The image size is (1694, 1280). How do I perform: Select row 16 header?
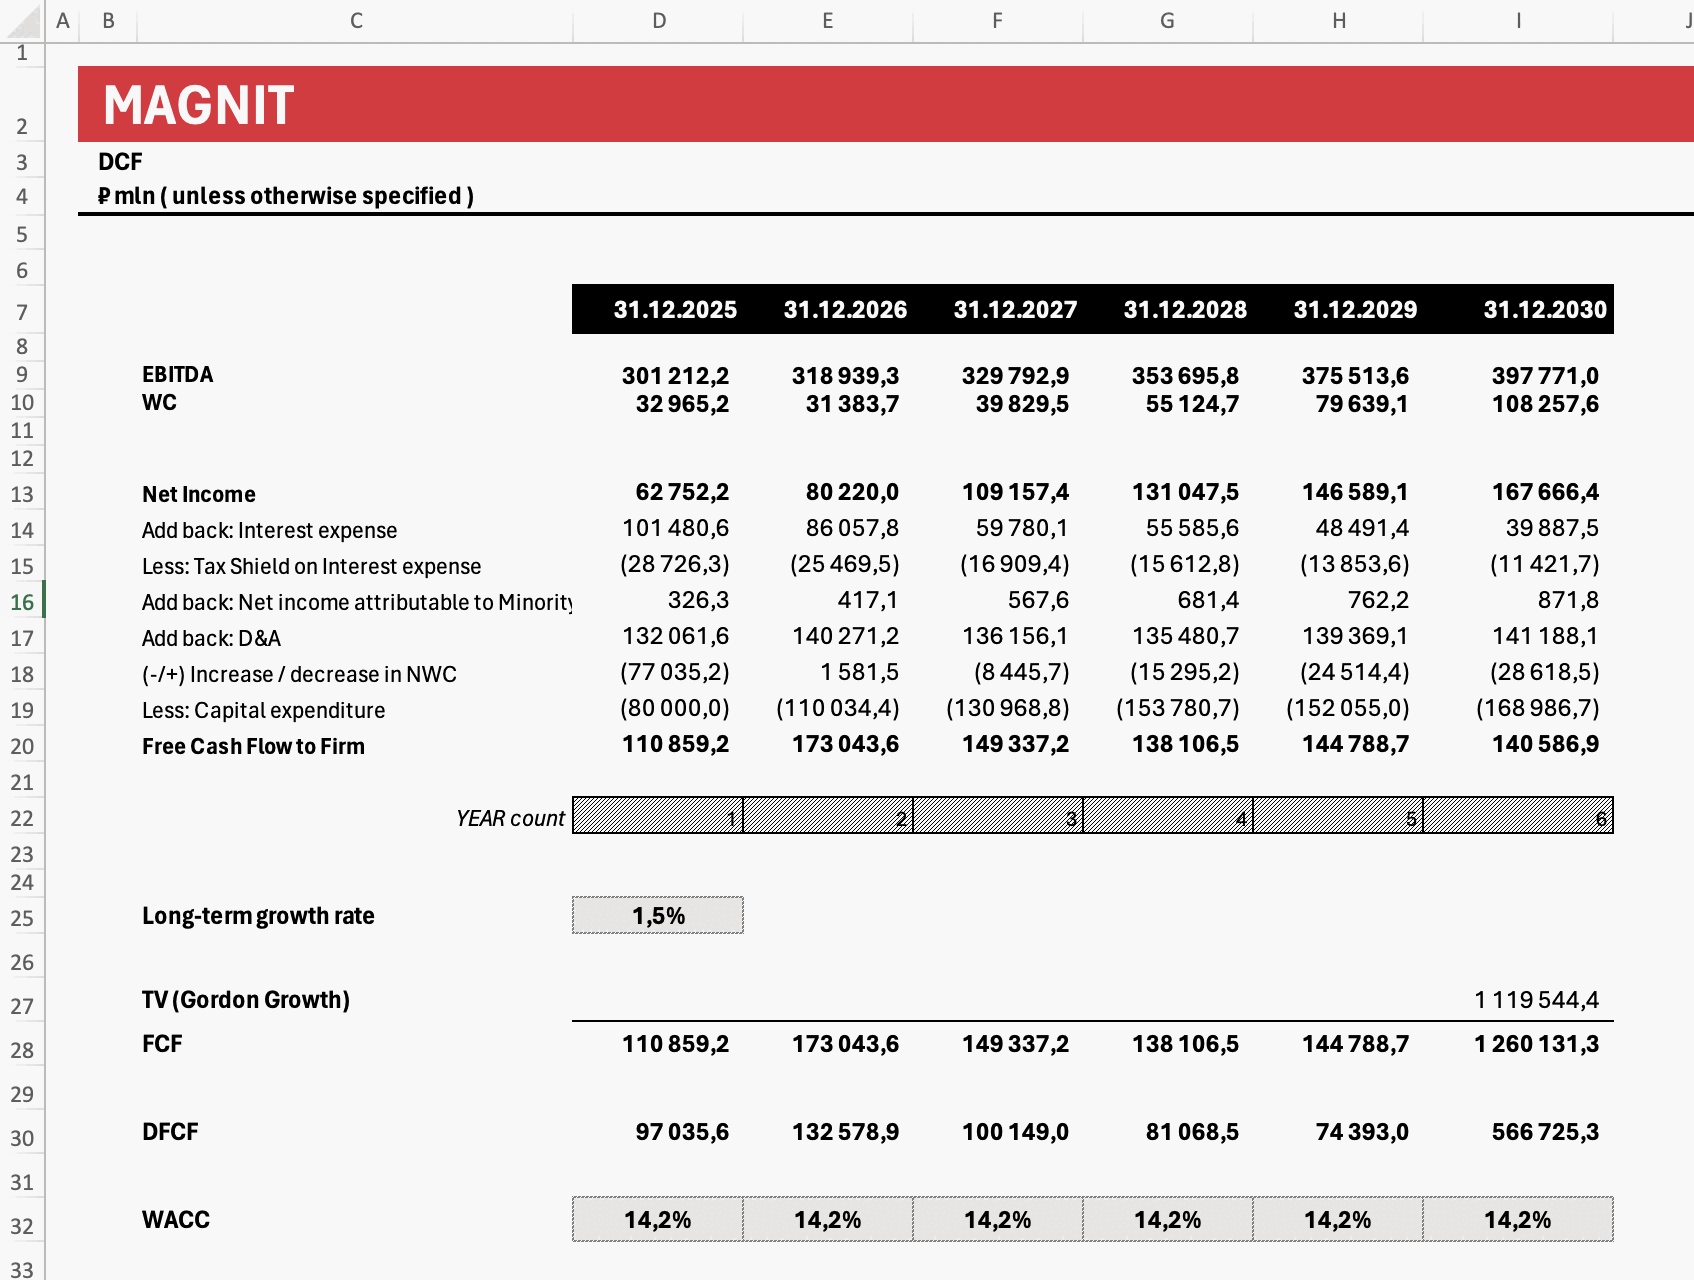click(22, 602)
